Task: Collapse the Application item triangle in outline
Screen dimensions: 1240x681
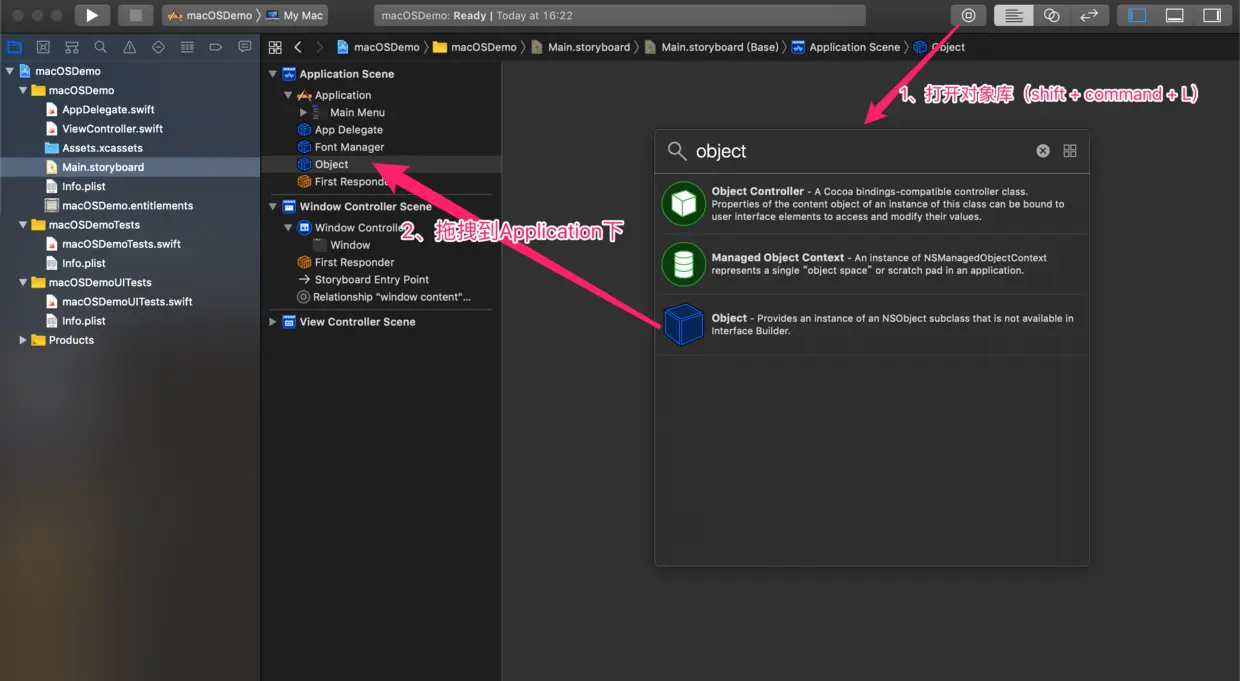Action: (x=288, y=95)
